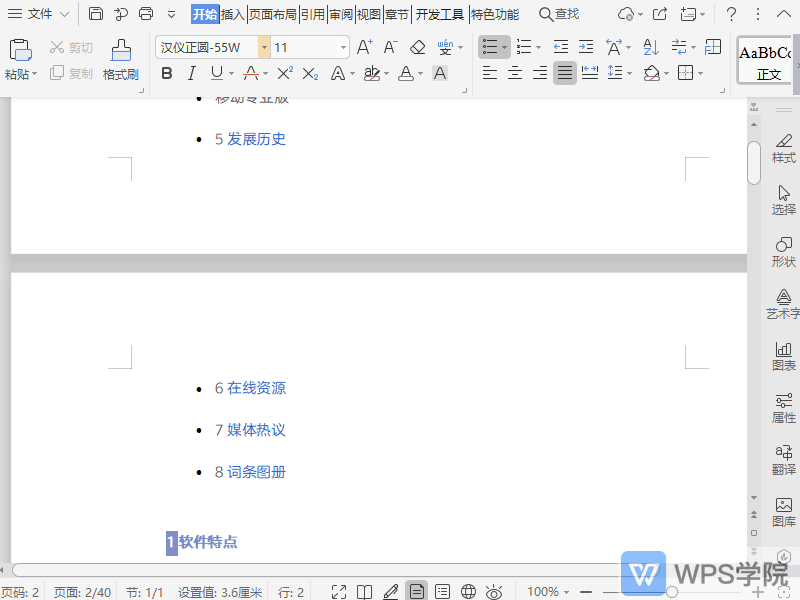
Task: Switch to the 插入 ribbon tab
Action: [x=231, y=14]
